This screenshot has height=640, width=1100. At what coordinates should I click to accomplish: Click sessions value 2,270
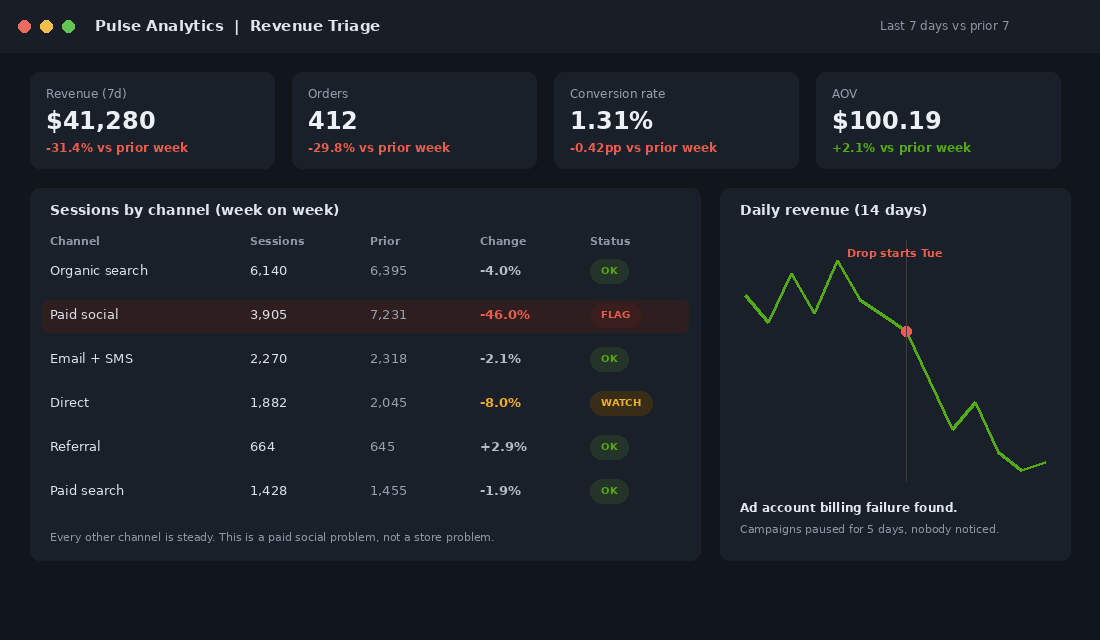pyautogui.click(x=269, y=359)
